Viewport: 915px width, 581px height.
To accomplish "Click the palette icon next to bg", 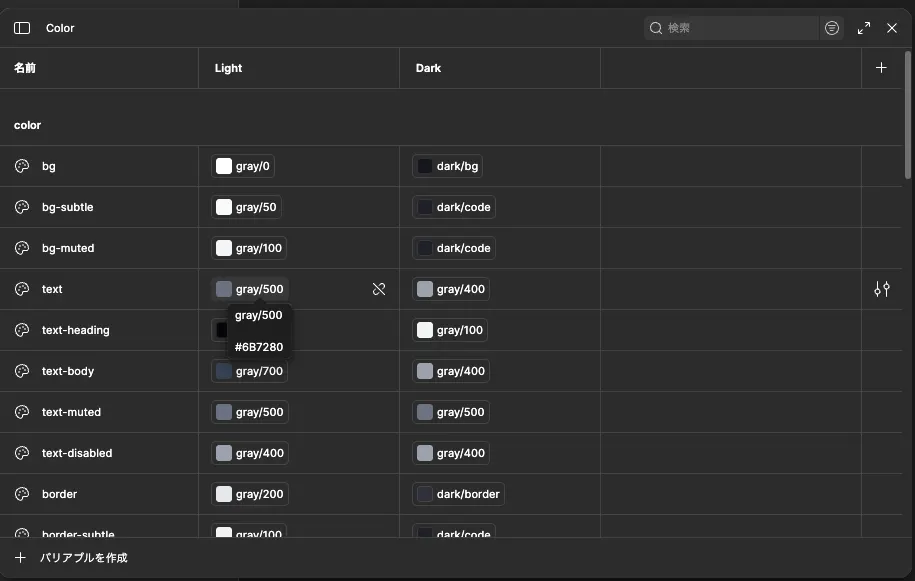I will [22, 166].
